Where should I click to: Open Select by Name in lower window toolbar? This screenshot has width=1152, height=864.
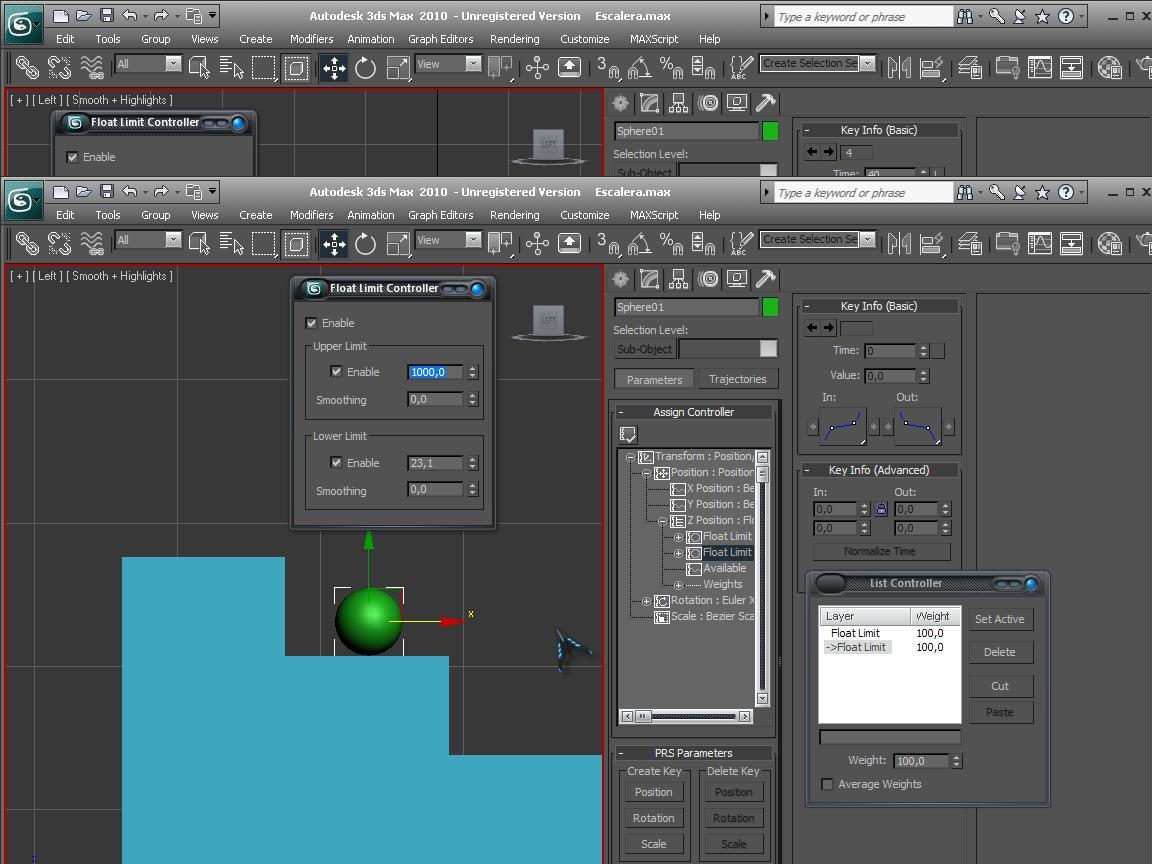(x=231, y=243)
